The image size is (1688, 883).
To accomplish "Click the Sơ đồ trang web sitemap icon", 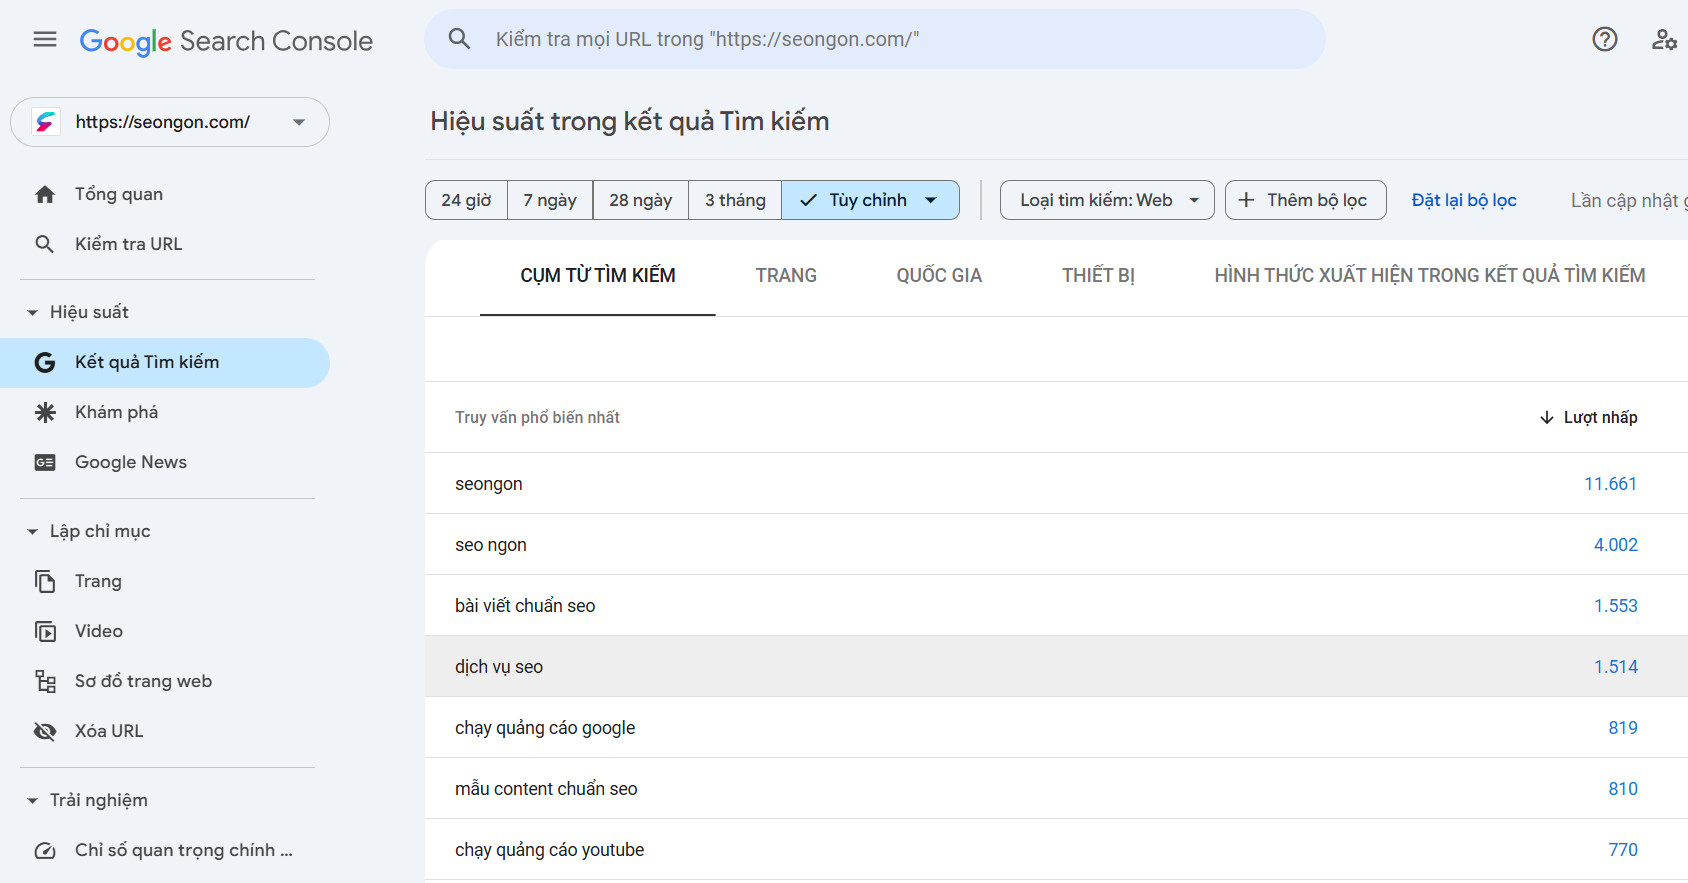I will click(45, 681).
